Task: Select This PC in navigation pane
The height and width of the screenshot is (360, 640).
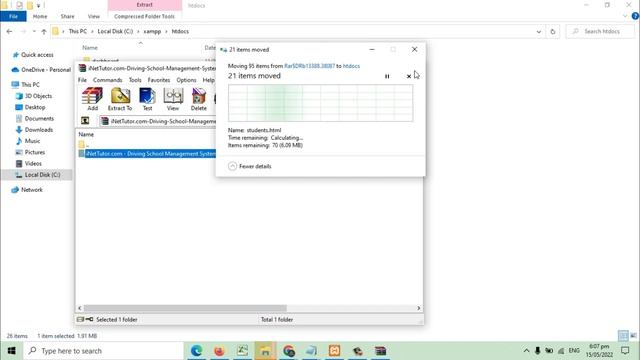Action: [x=26, y=84]
